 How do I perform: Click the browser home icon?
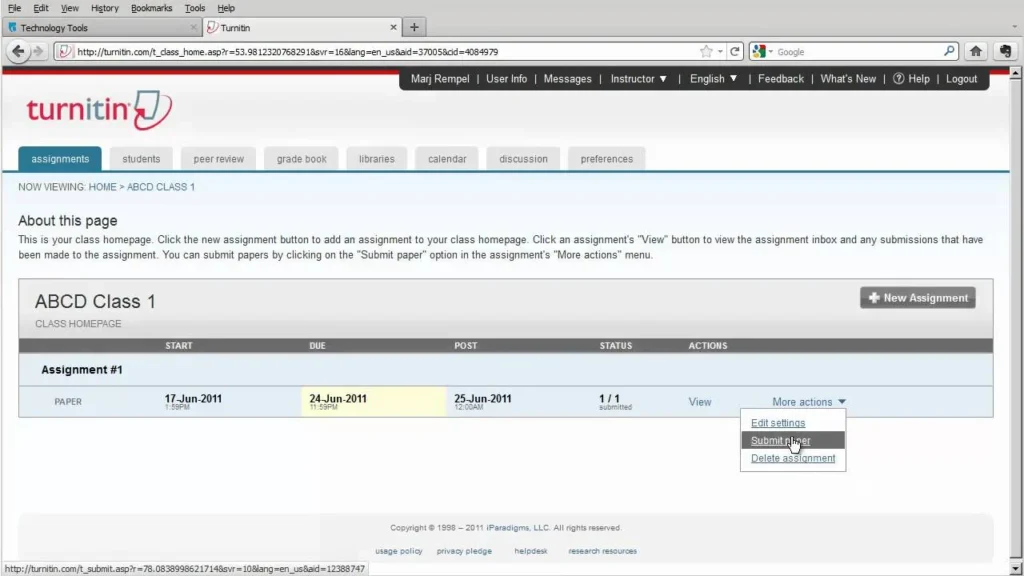pos(978,51)
